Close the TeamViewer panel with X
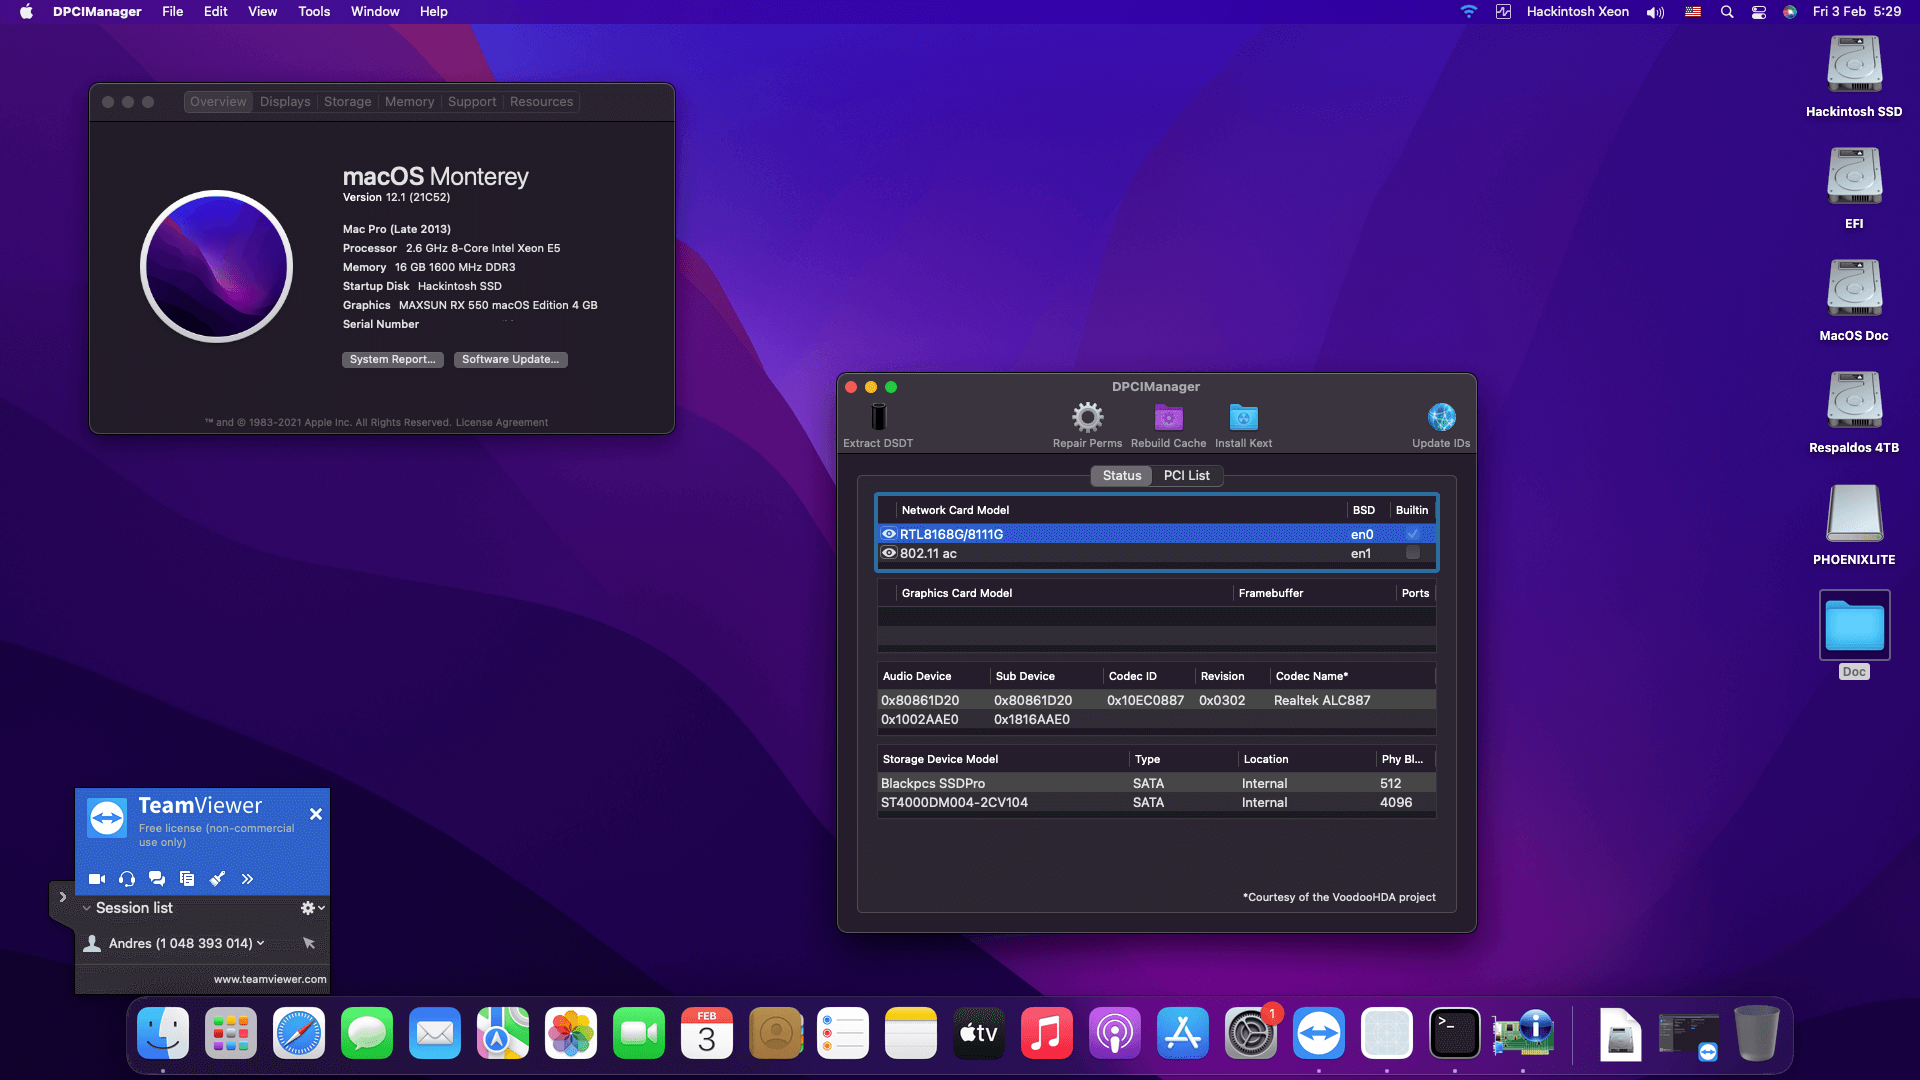 point(315,814)
